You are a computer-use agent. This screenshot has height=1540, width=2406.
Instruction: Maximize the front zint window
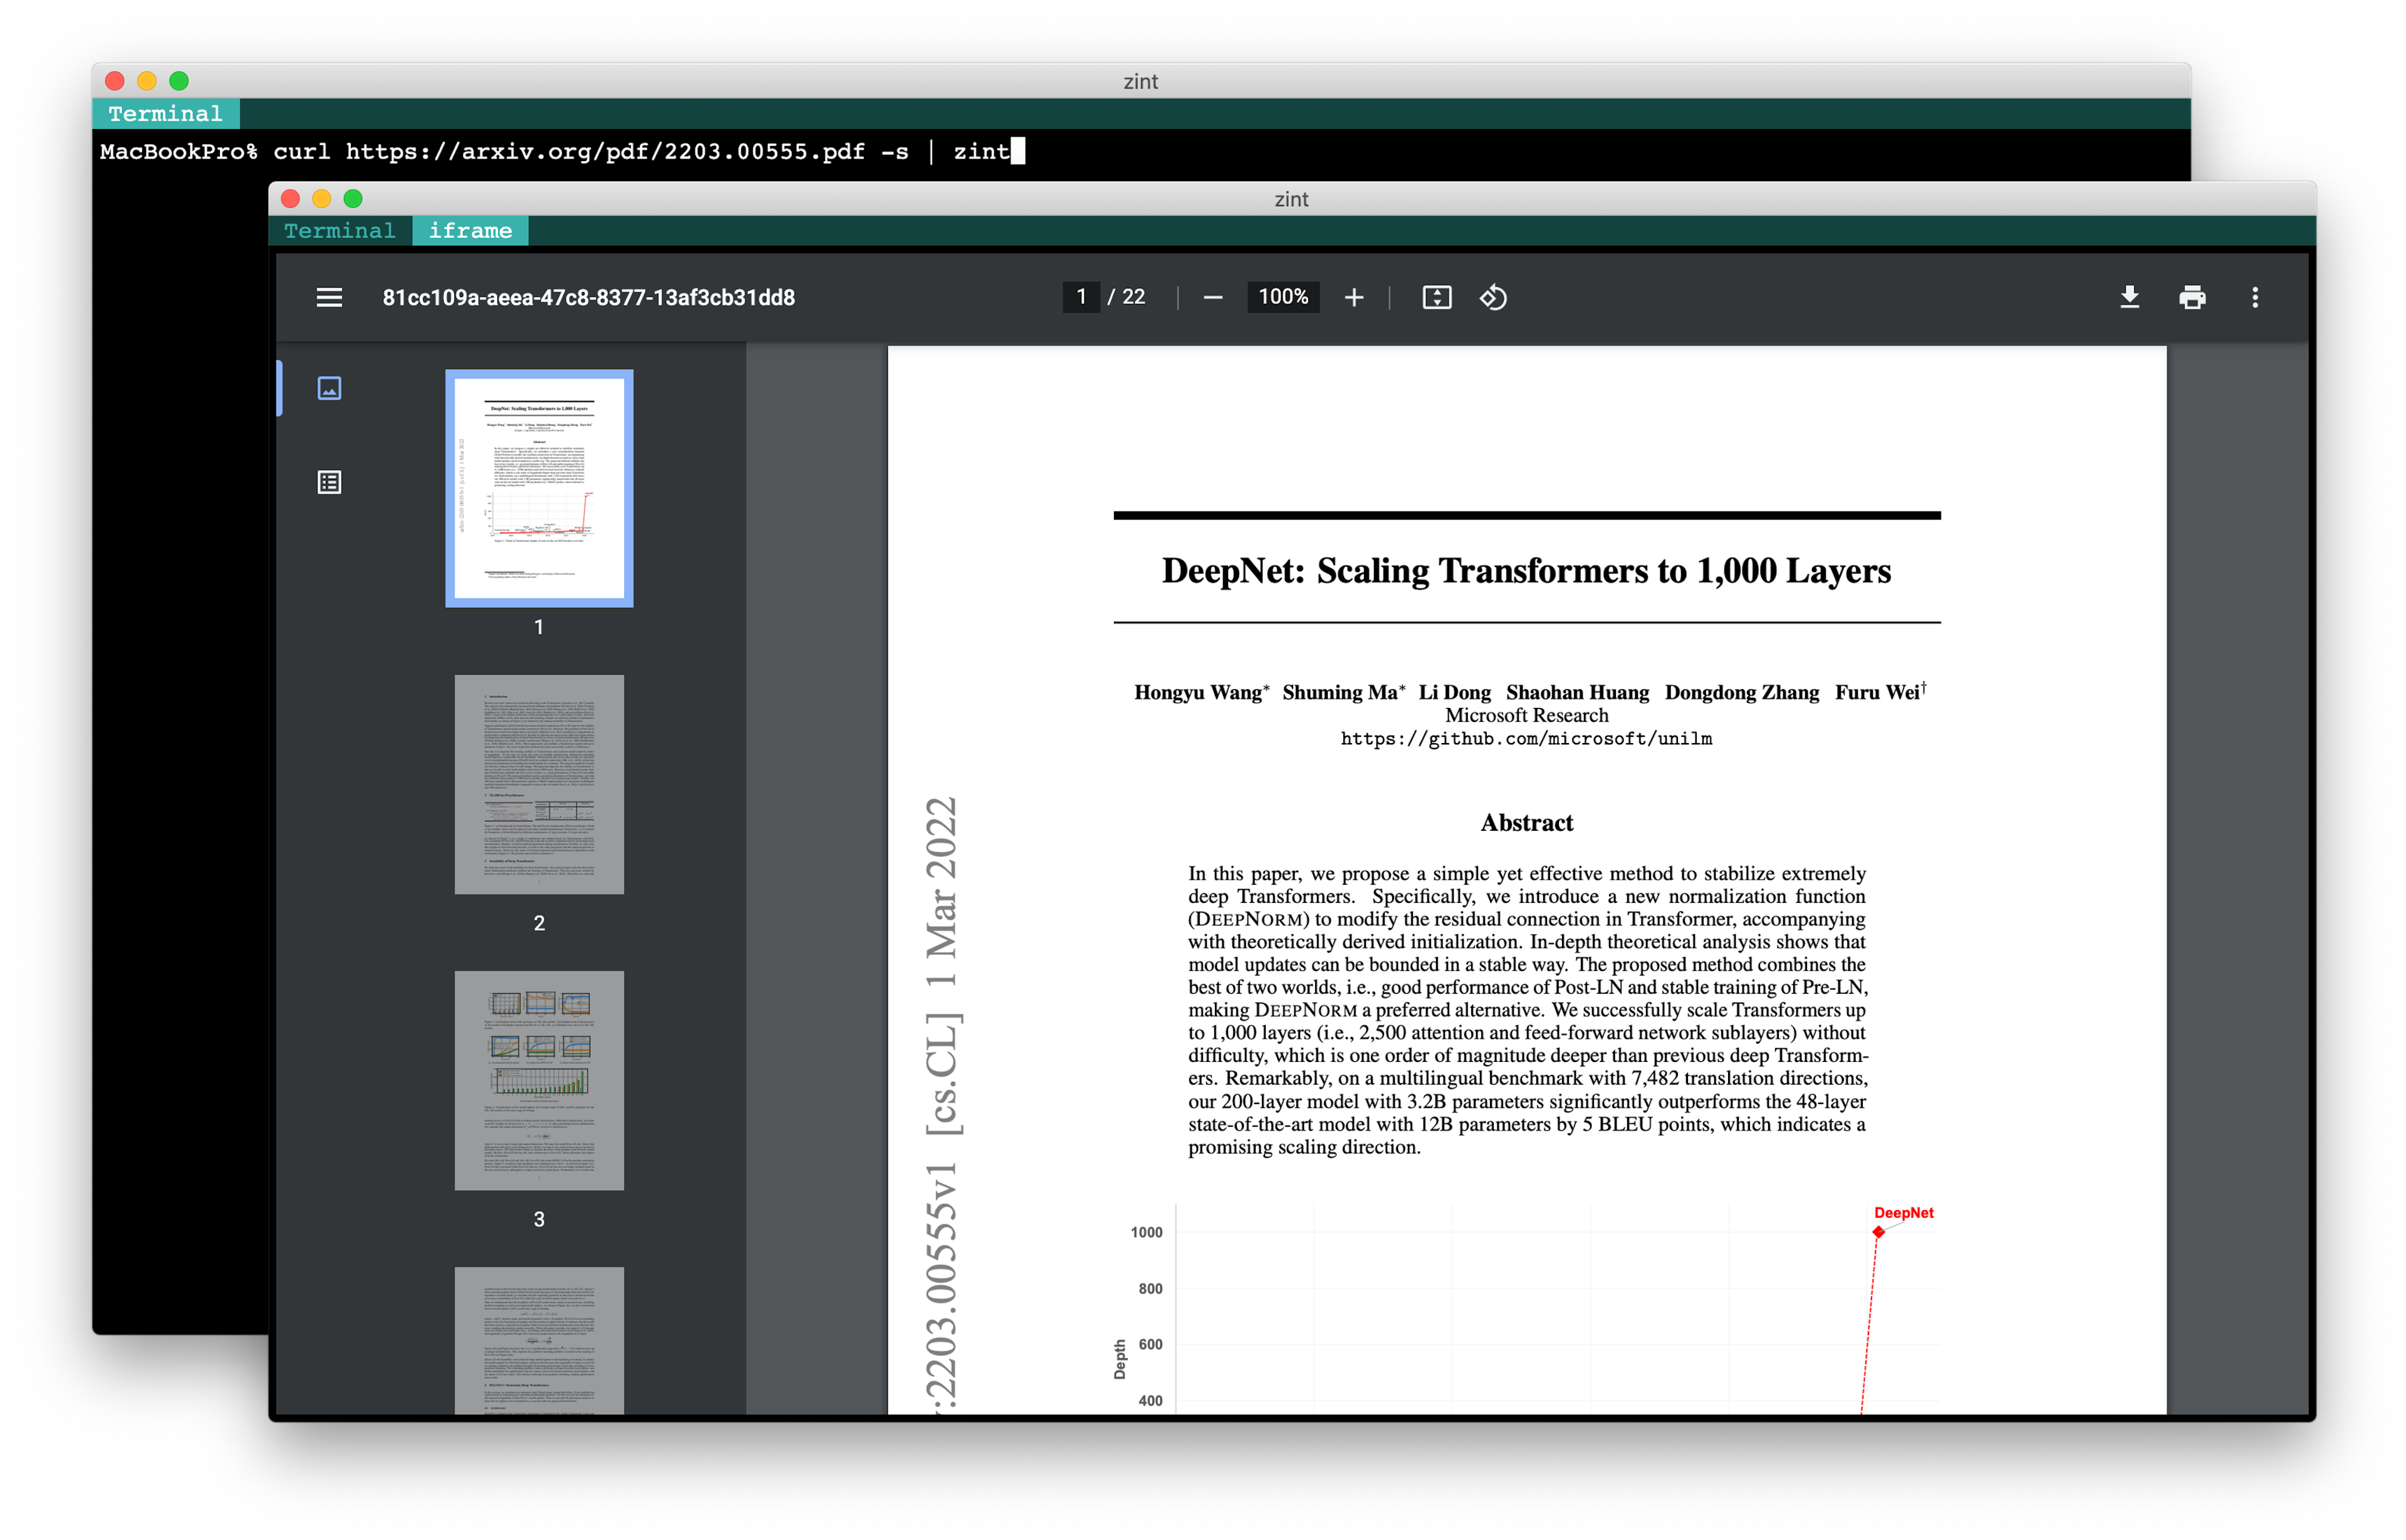[353, 199]
